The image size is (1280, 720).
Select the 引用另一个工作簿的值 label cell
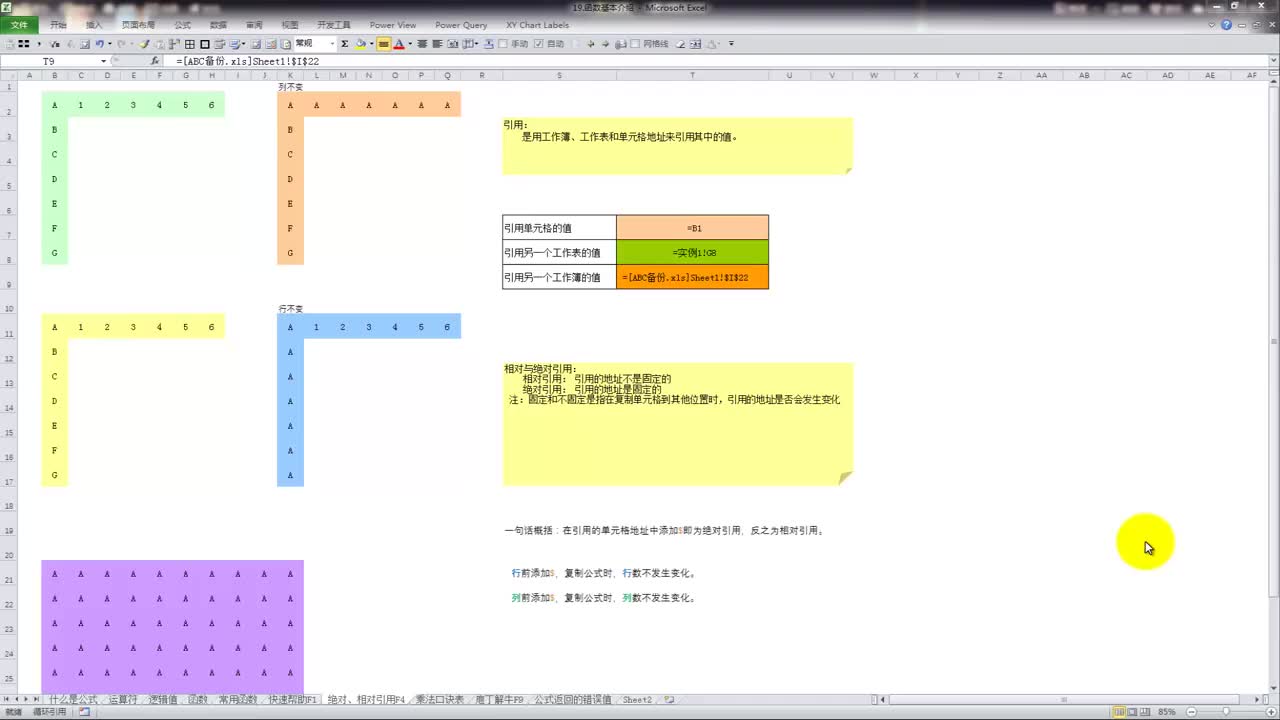pos(559,277)
